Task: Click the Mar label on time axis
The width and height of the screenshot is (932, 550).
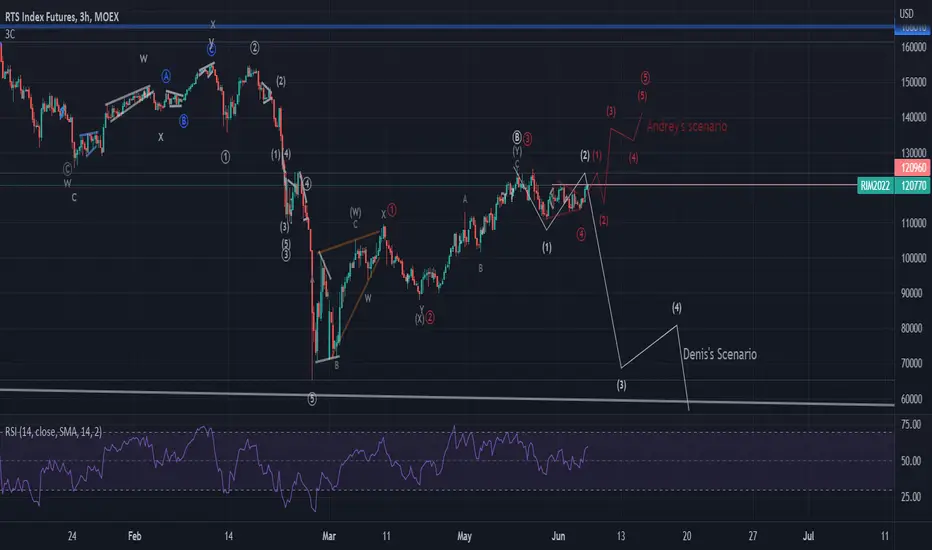Action: [329, 536]
